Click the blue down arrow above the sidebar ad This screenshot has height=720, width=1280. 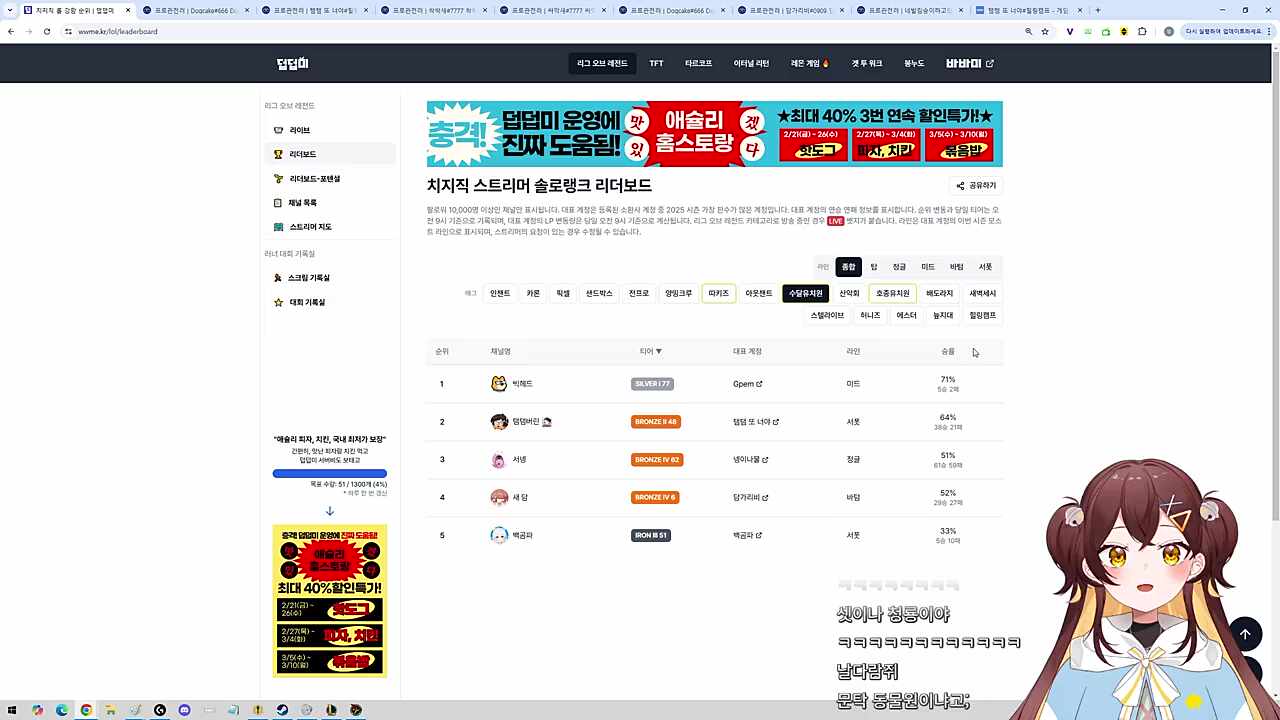coord(330,511)
